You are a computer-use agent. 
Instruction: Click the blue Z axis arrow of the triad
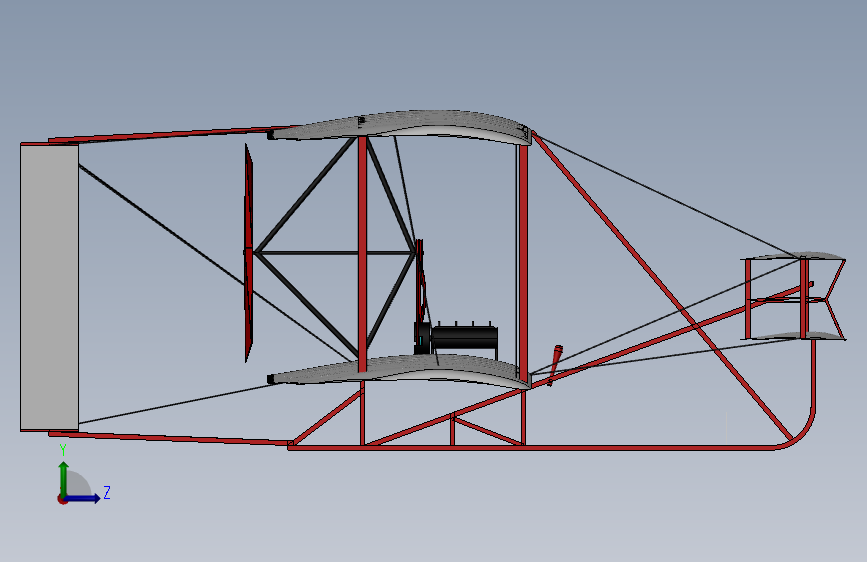[83, 498]
